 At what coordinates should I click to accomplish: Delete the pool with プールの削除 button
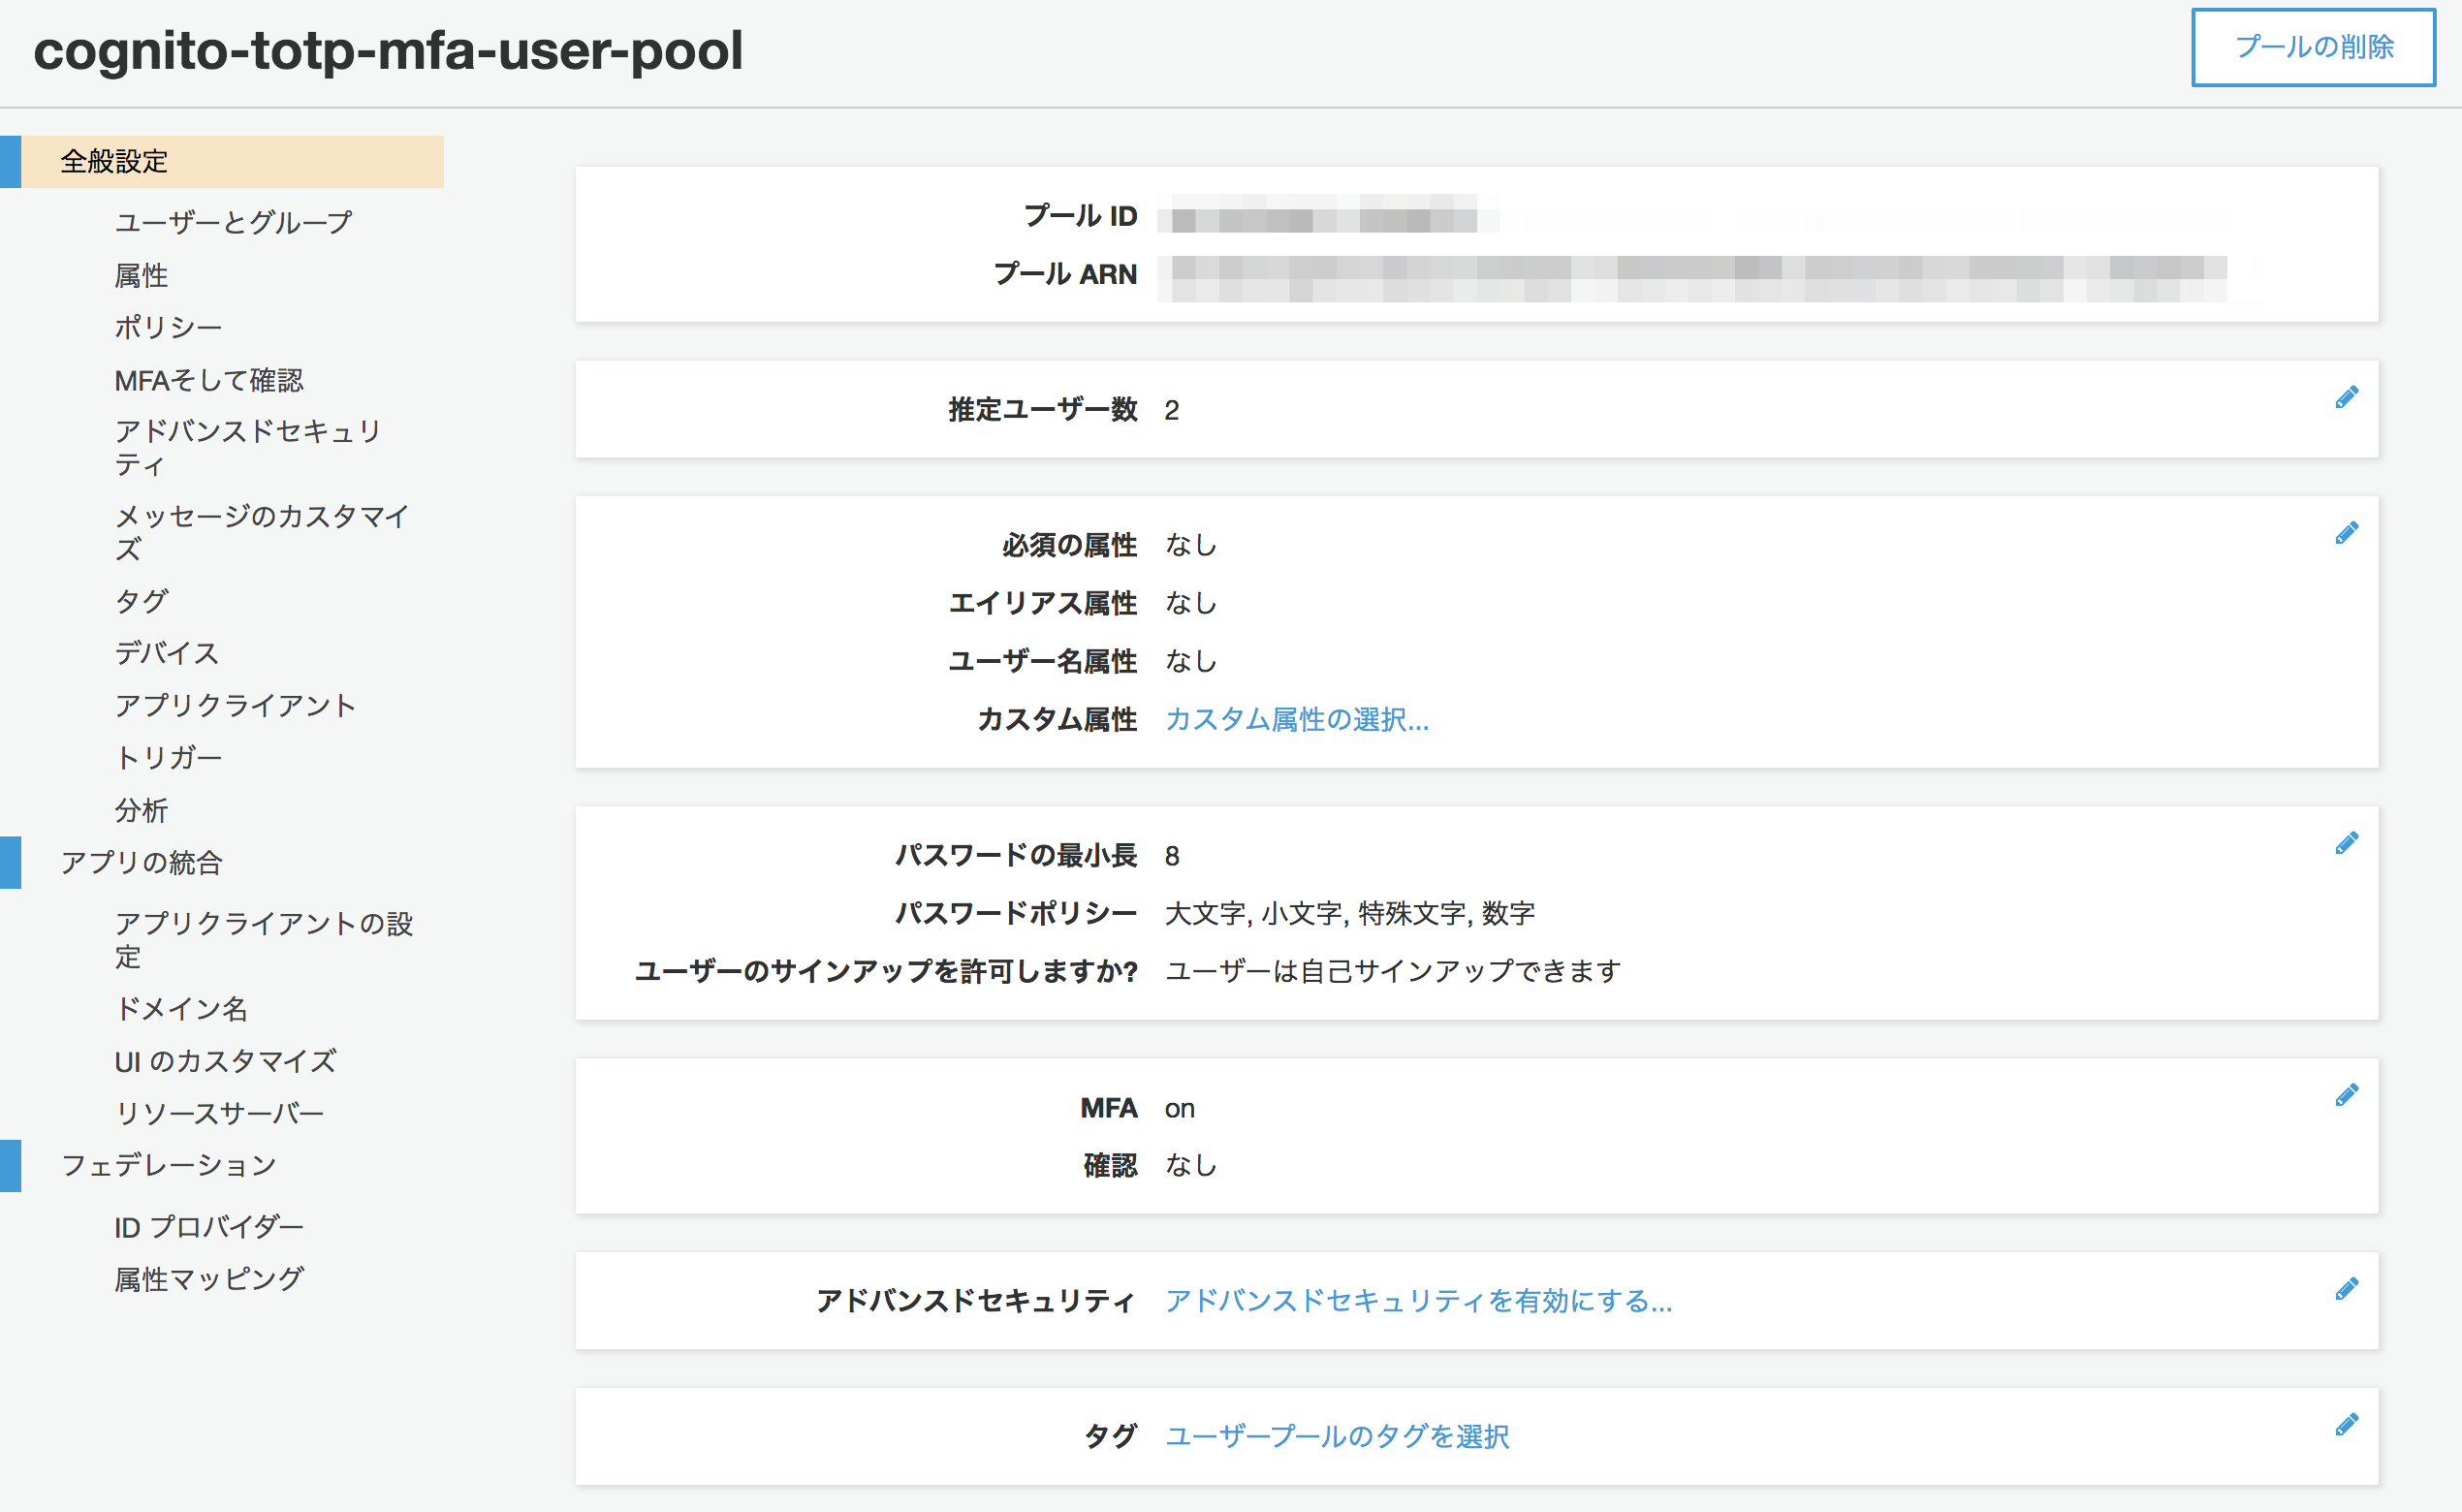pos(2312,48)
